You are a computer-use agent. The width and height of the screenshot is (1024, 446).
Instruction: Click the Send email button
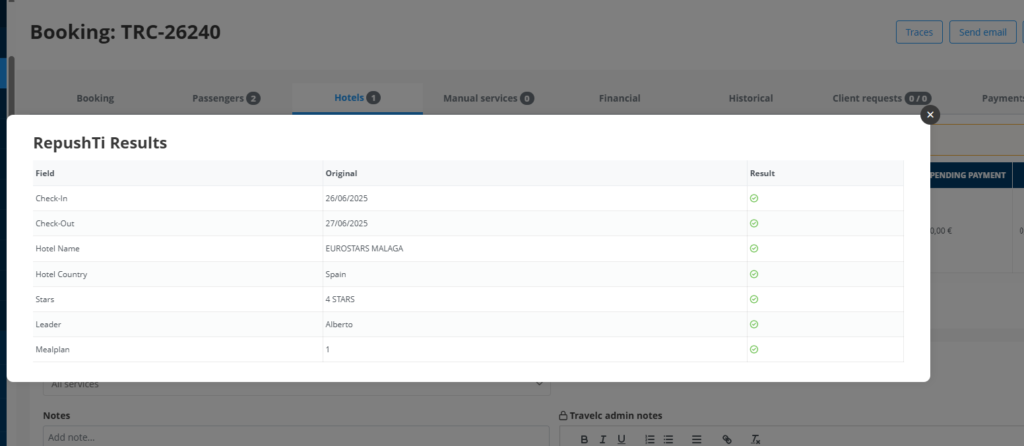(x=982, y=32)
